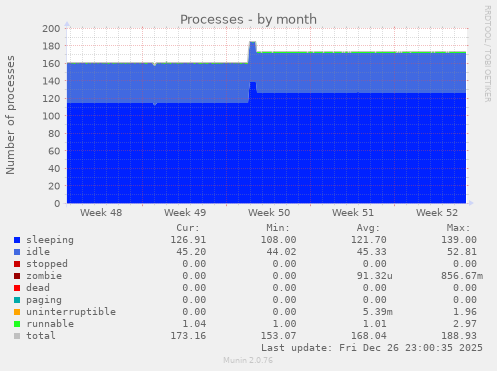Click the blue sleeping legend swatch

click(x=17, y=240)
